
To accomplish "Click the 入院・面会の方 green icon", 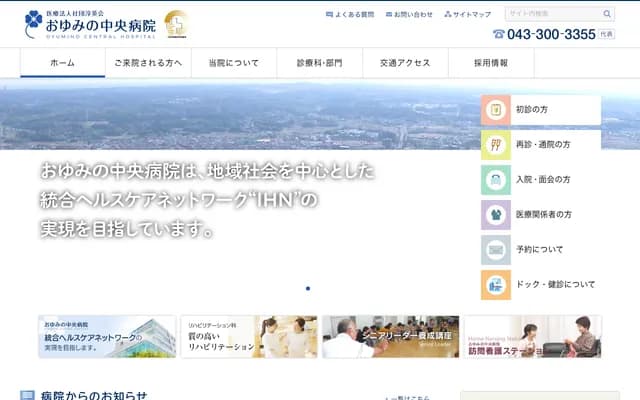I will tap(496, 180).
